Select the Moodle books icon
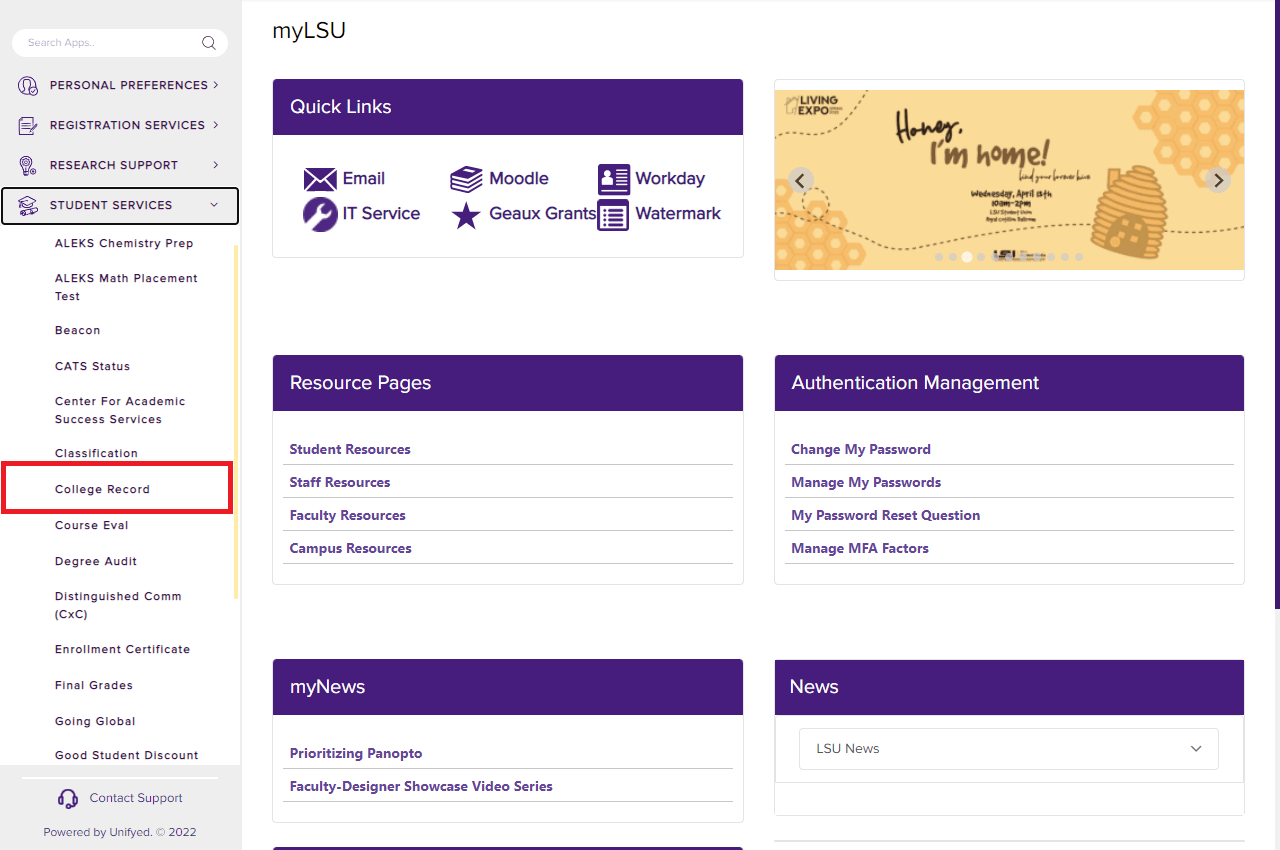The width and height of the screenshot is (1280, 850). (466, 178)
